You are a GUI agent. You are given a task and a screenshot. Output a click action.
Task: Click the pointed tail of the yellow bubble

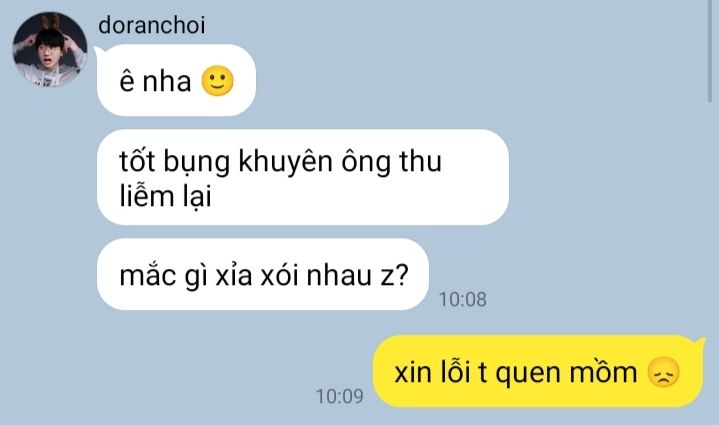click(701, 343)
